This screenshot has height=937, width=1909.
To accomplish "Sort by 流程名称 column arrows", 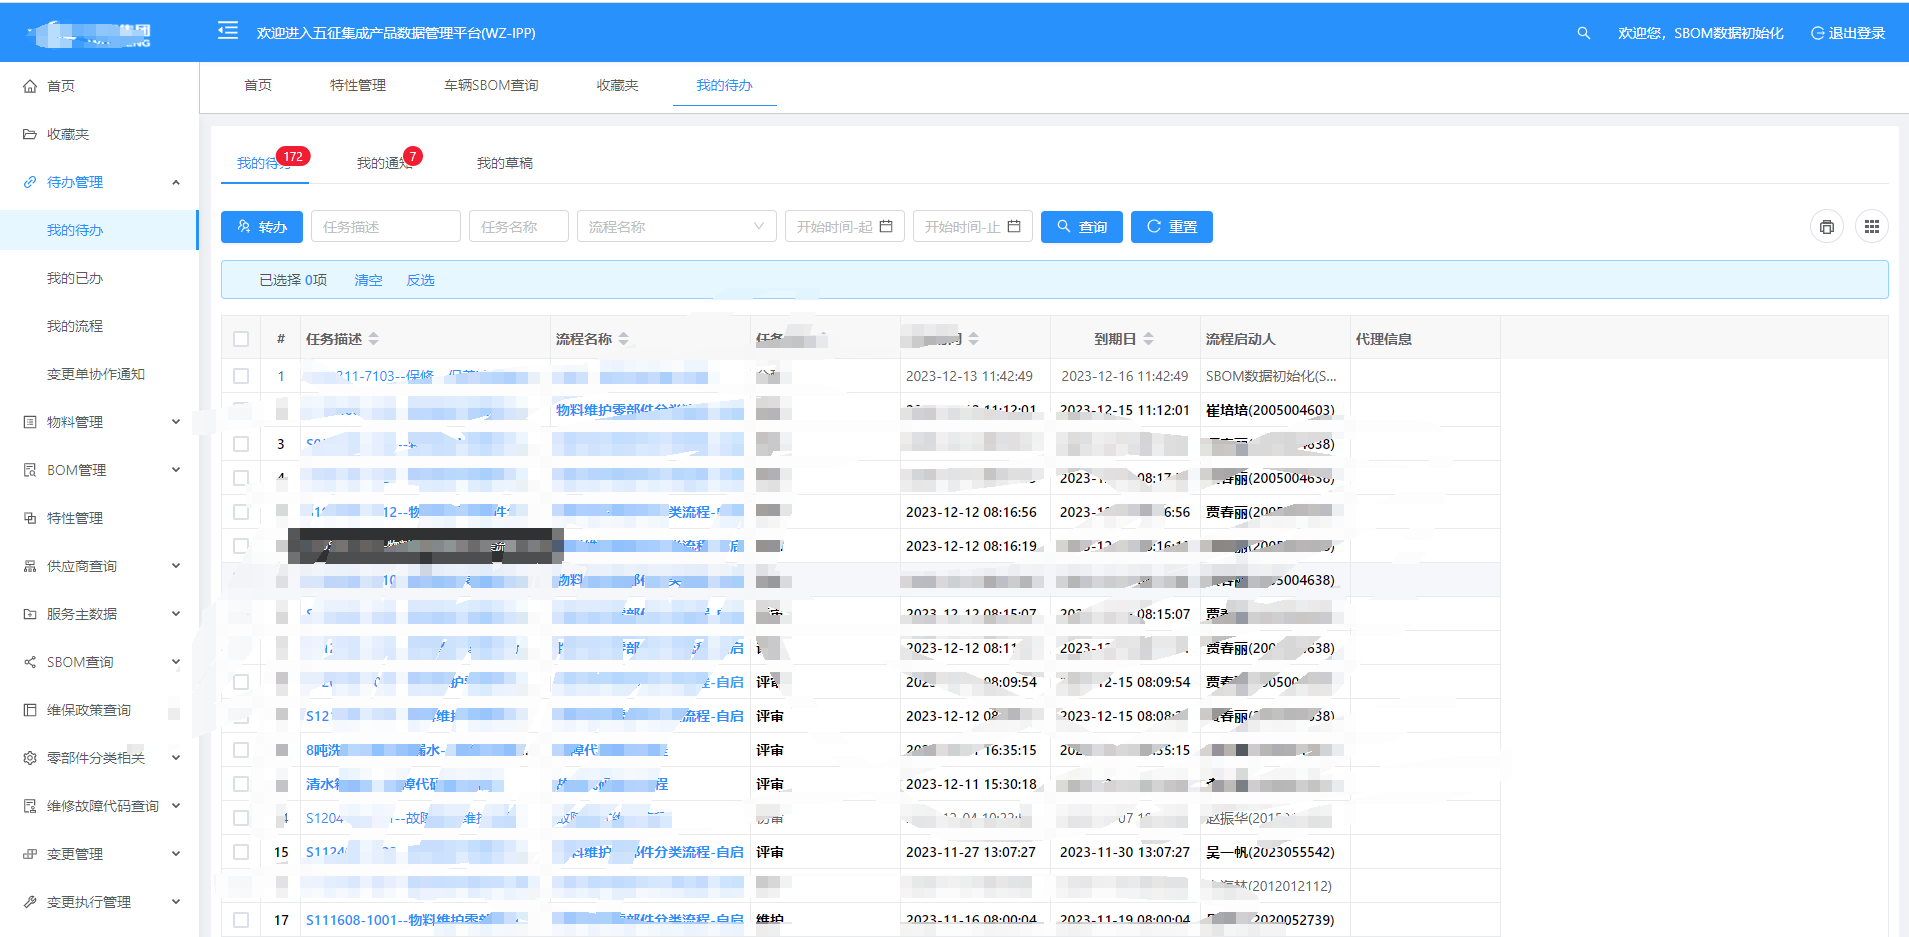I will pos(624,339).
